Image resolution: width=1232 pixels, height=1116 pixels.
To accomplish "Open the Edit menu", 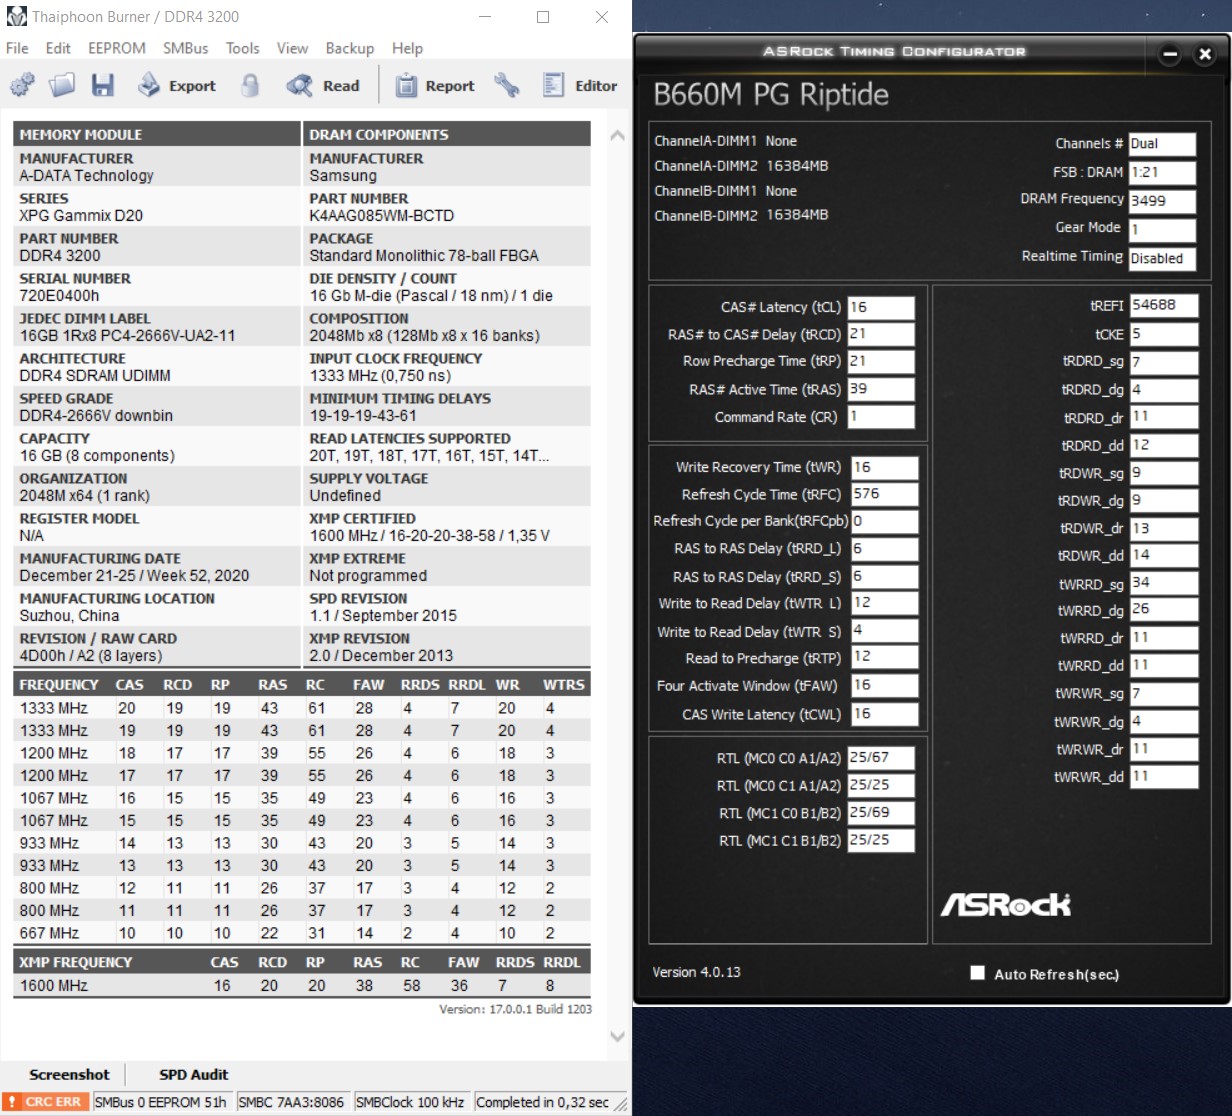I will pyautogui.click(x=58, y=48).
